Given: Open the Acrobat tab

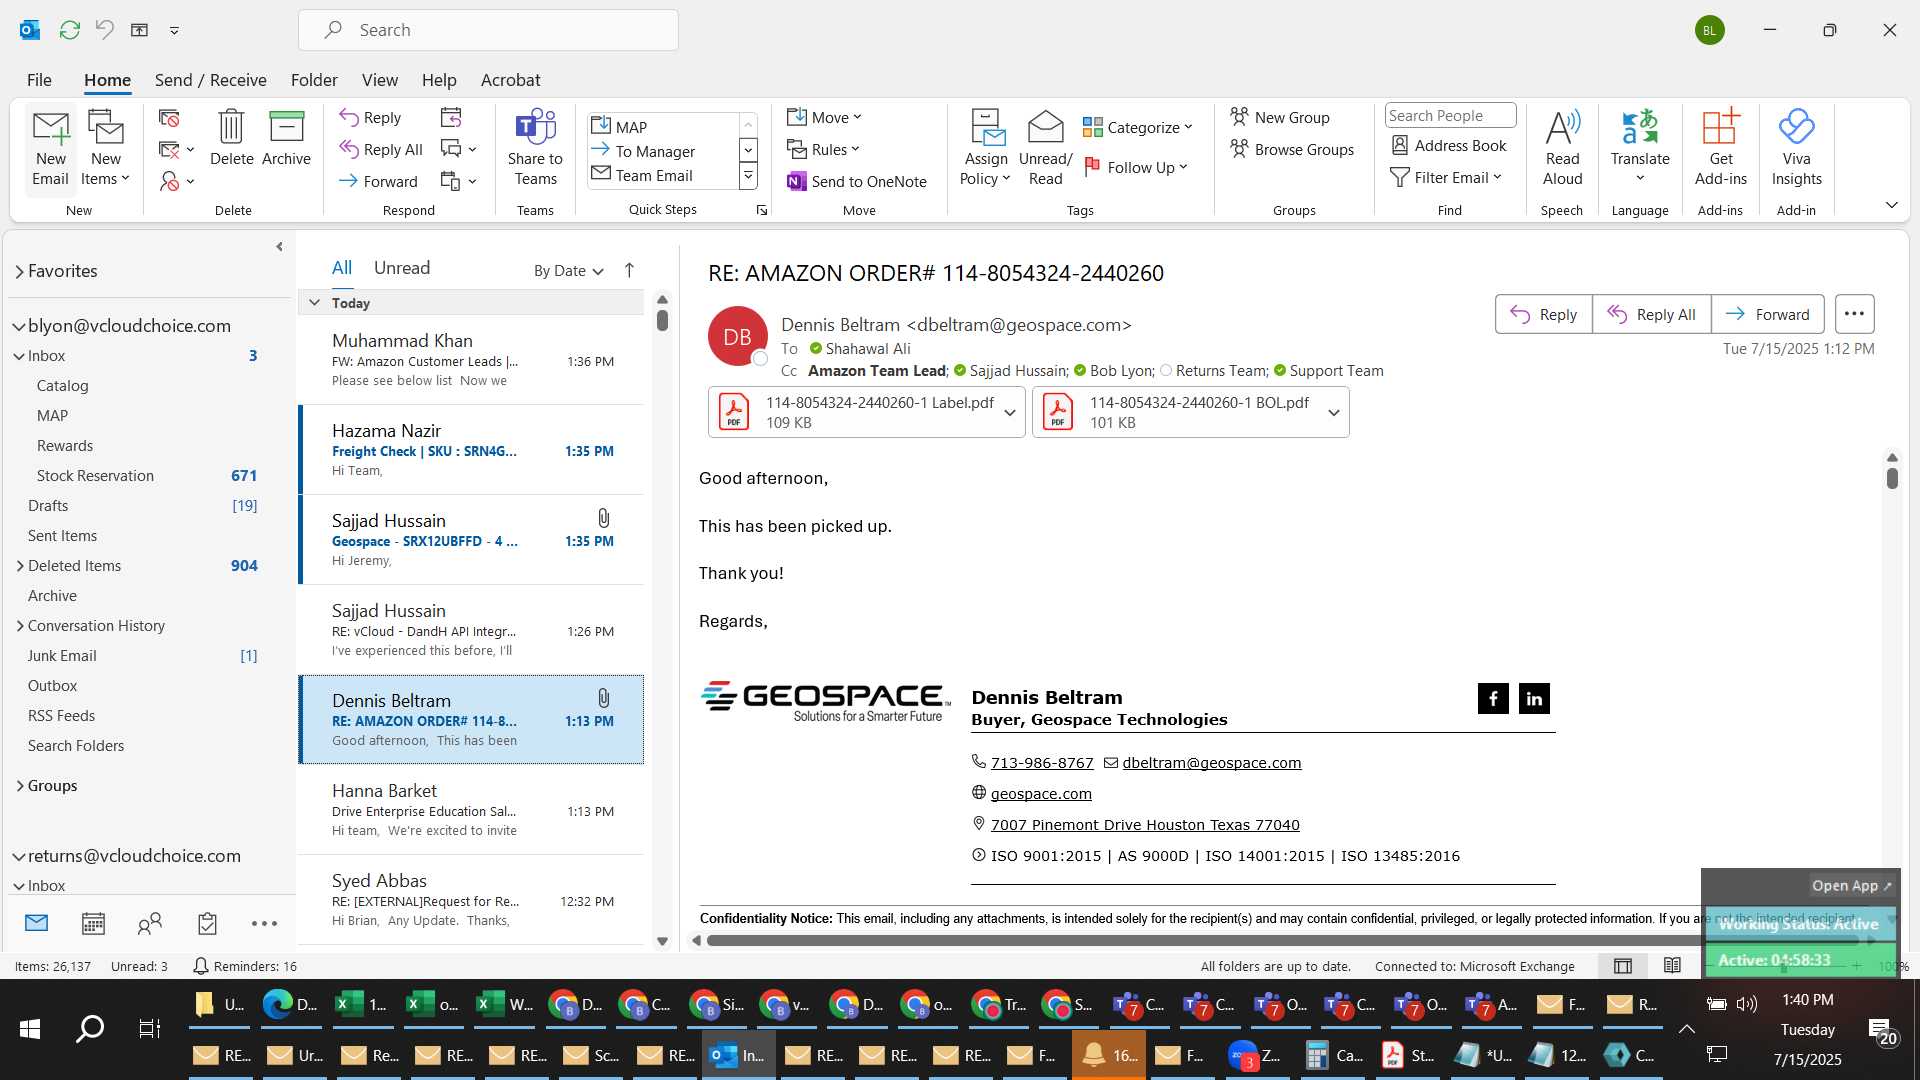Looking at the screenshot, I should pyautogui.click(x=510, y=80).
